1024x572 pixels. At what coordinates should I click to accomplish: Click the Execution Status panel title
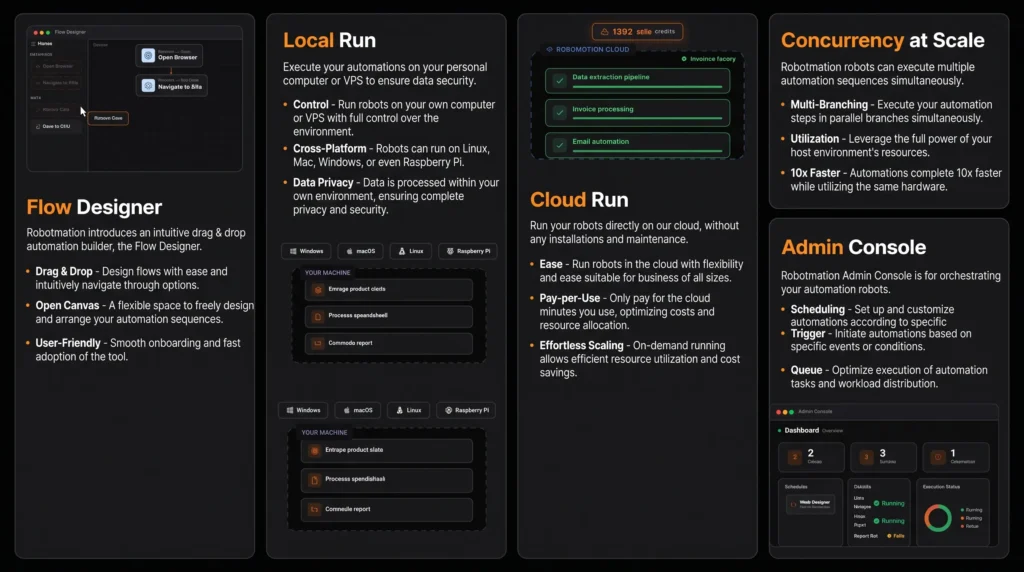pos(940,486)
